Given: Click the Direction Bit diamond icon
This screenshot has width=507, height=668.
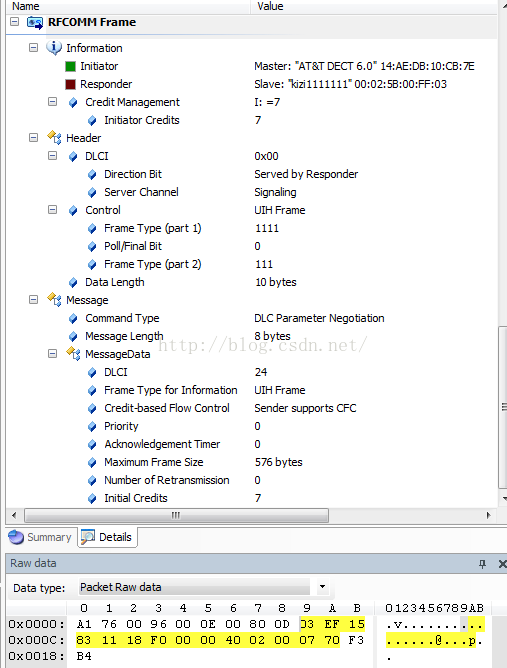Looking at the screenshot, I should pyautogui.click(x=92, y=175).
